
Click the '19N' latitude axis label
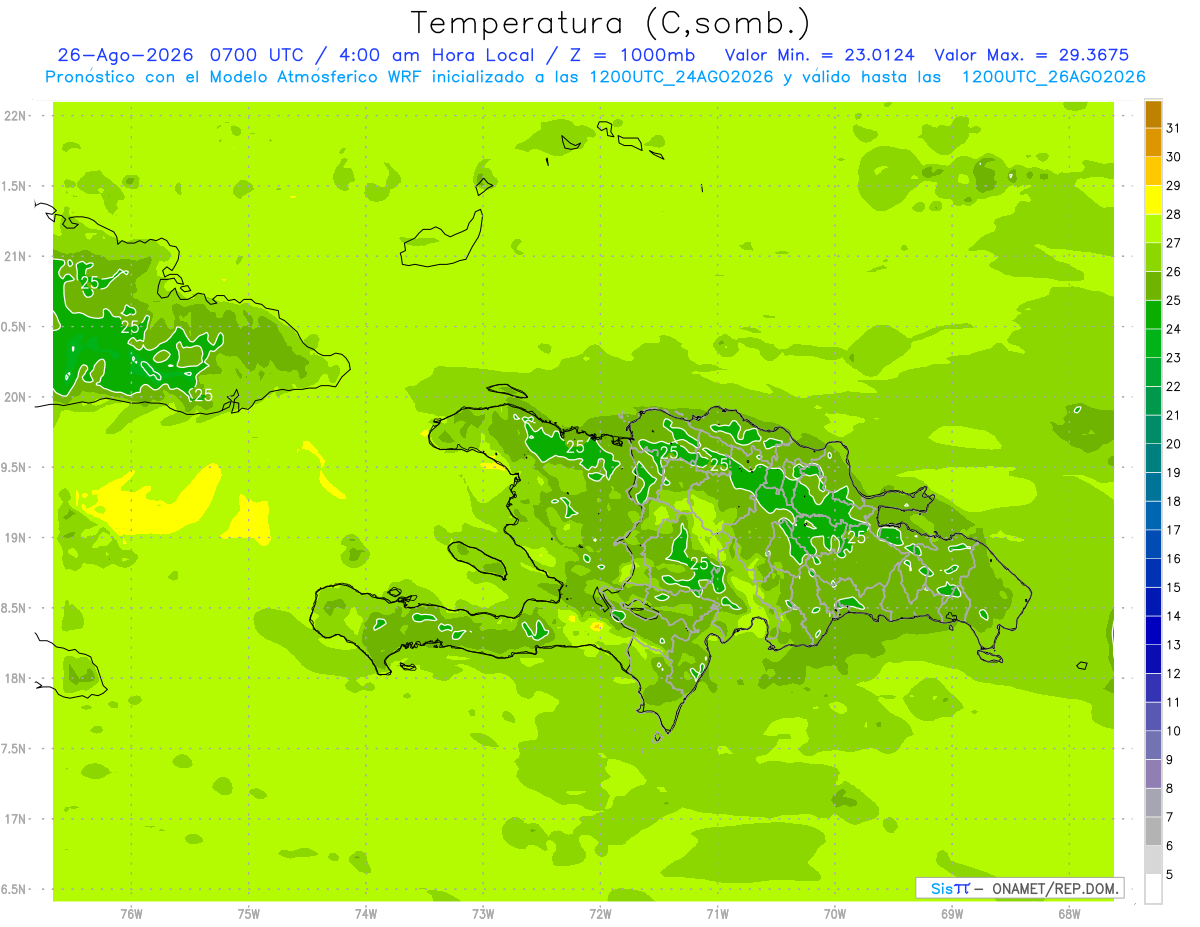[15, 538]
